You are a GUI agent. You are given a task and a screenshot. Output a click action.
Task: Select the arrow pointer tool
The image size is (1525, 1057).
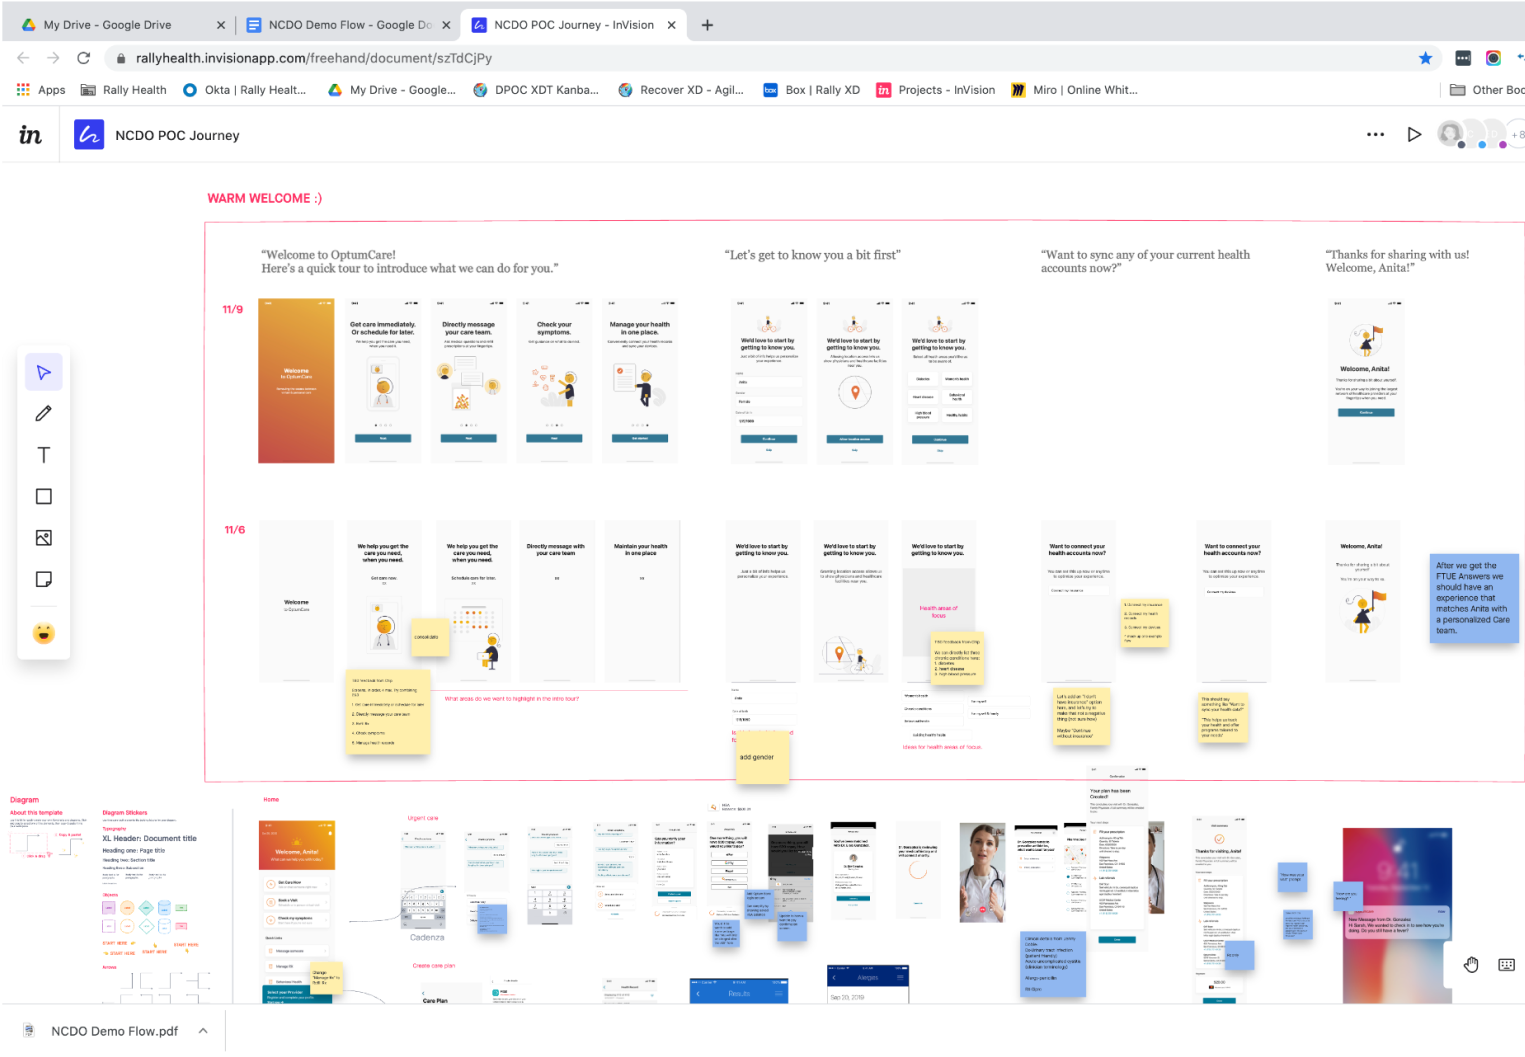click(x=44, y=373)
